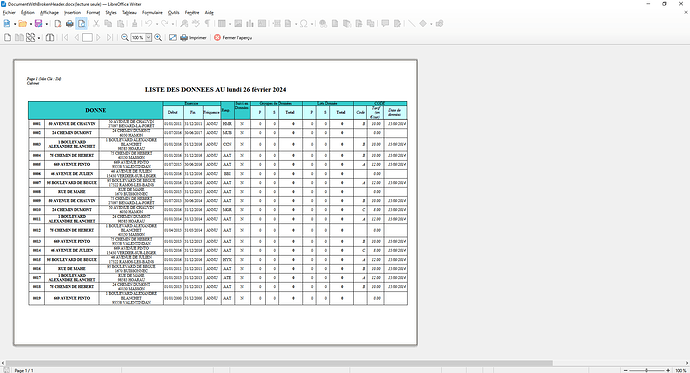Click the Insert Chart icon
Image resolution: width=690 pixels, height=373 pixels.
pos(250,24)
